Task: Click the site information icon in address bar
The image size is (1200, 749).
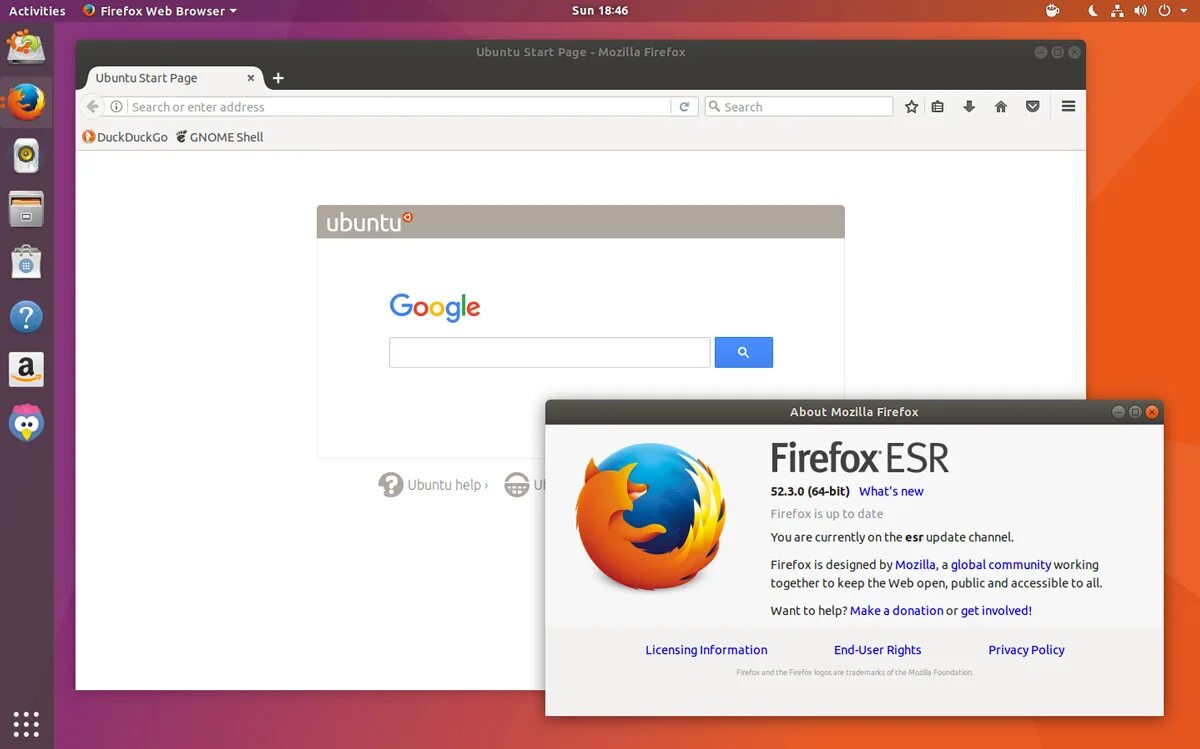Action: (116, 106)
